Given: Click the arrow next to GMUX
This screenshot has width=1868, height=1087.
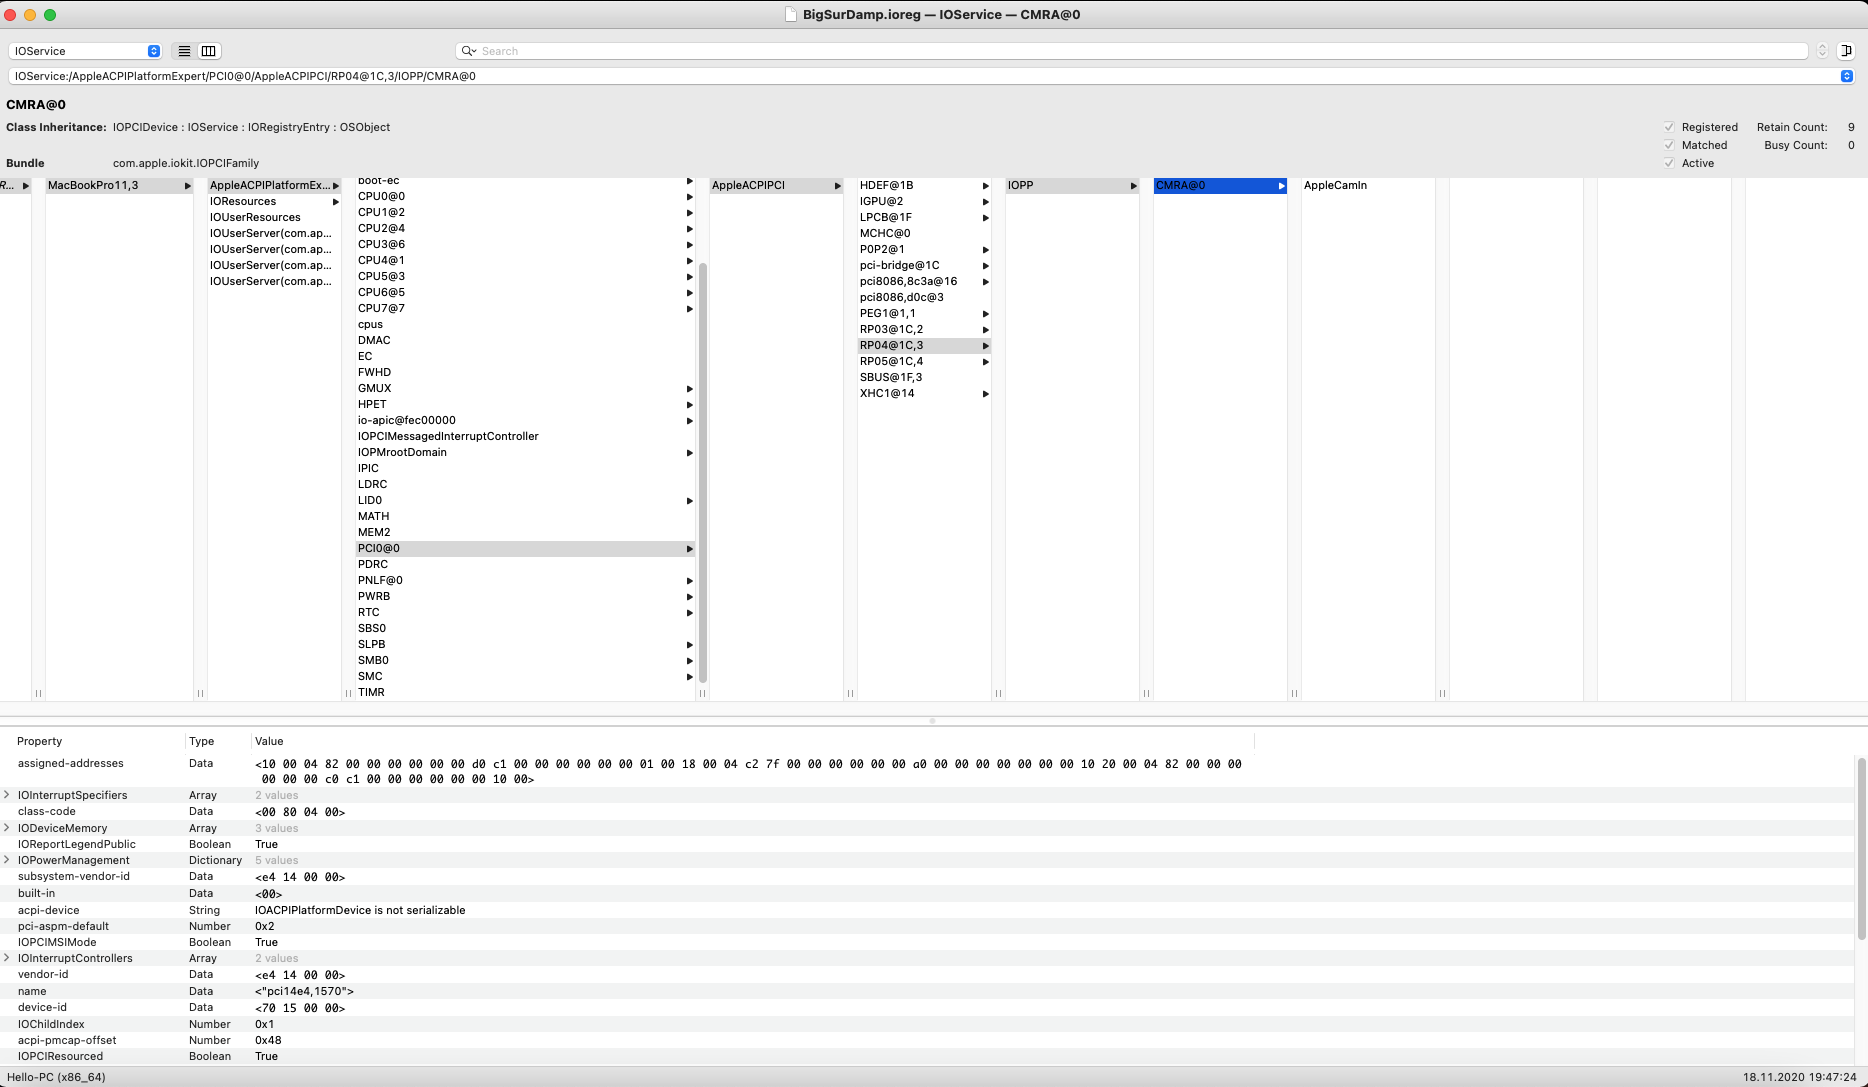Looking at the screenshot, I should 689,389.
